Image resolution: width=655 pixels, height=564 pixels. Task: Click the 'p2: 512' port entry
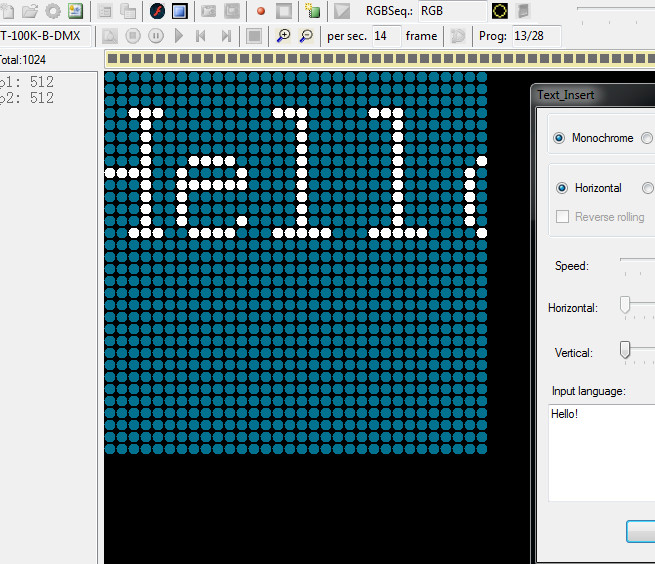point(27,98)
